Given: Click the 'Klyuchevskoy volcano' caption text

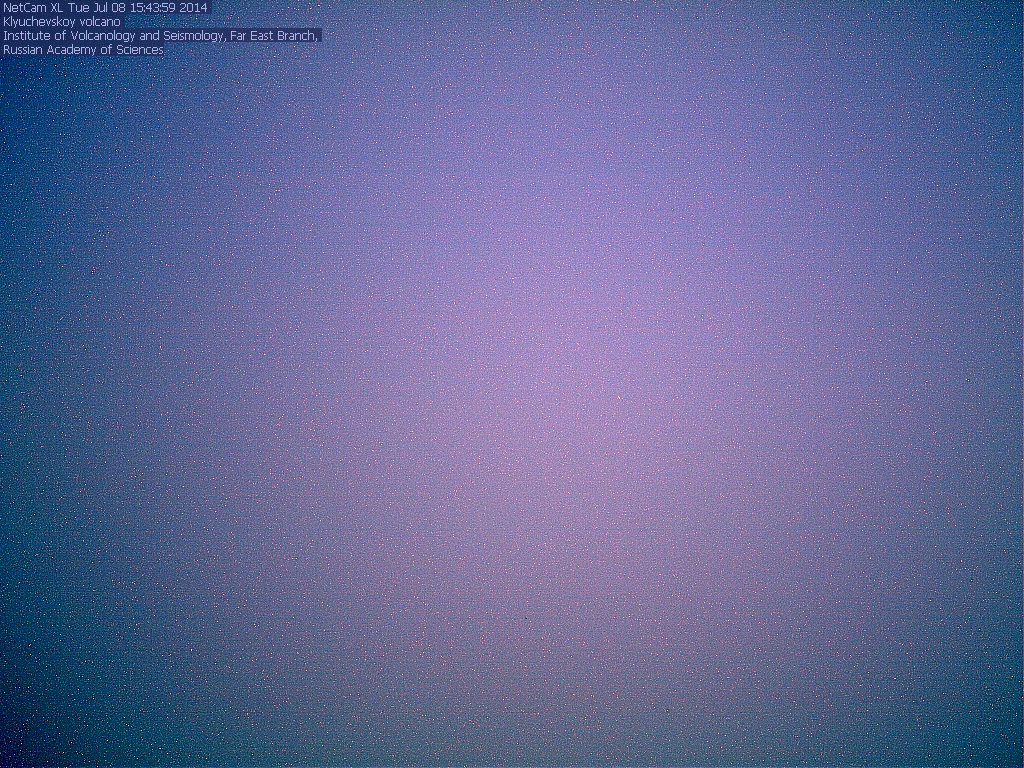Looking at the screenshot, I should tap(62, 22).
